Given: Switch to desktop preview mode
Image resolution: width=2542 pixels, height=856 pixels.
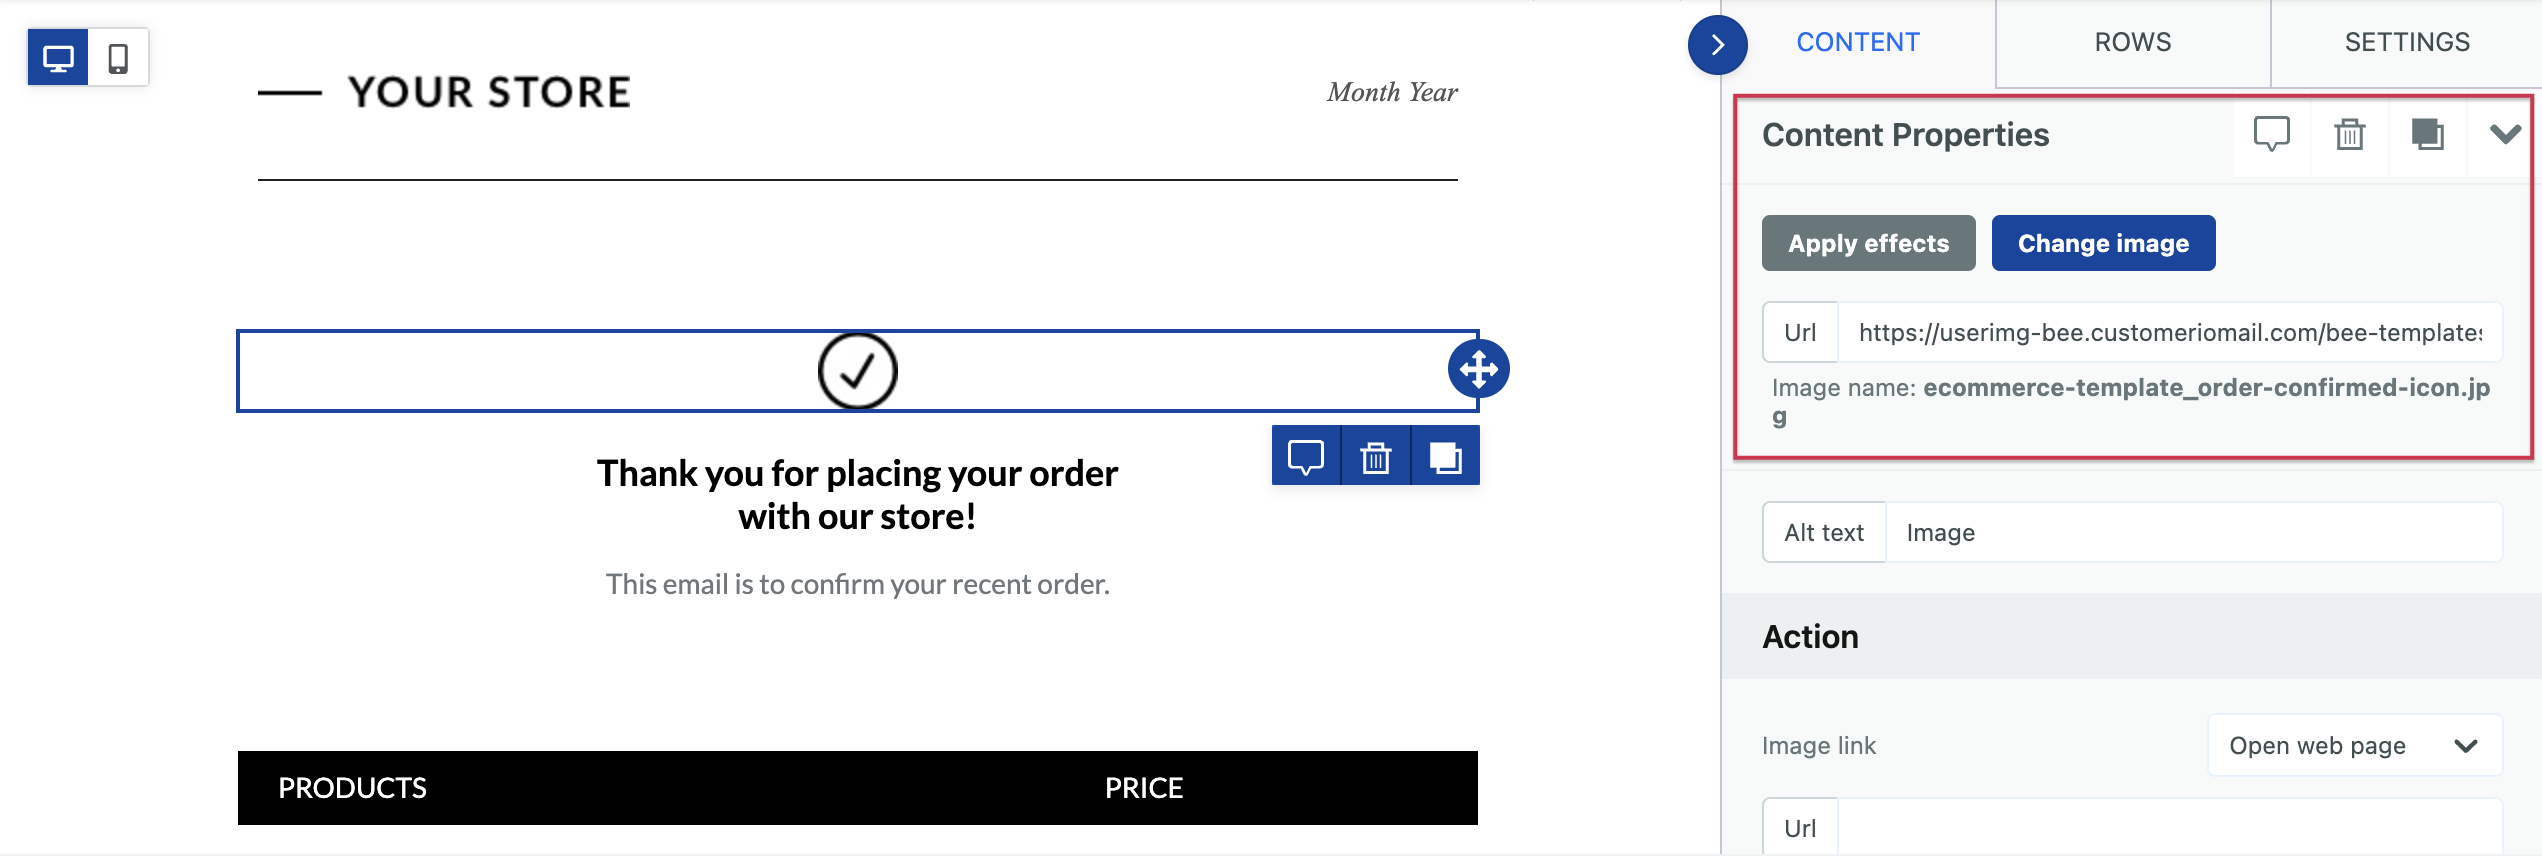Looking at the screenshot, I should (58, 58).
